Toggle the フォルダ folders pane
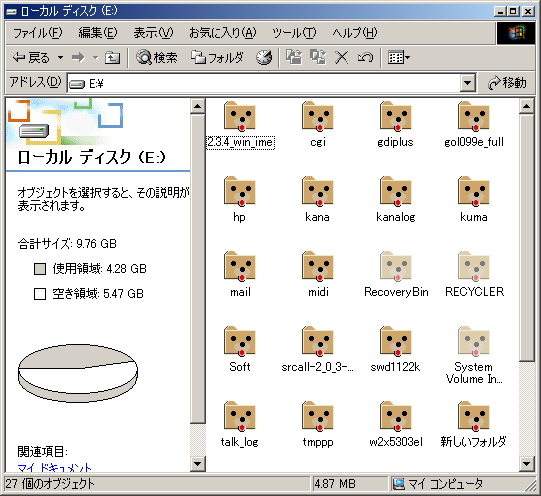 click(x=218, y=58)
